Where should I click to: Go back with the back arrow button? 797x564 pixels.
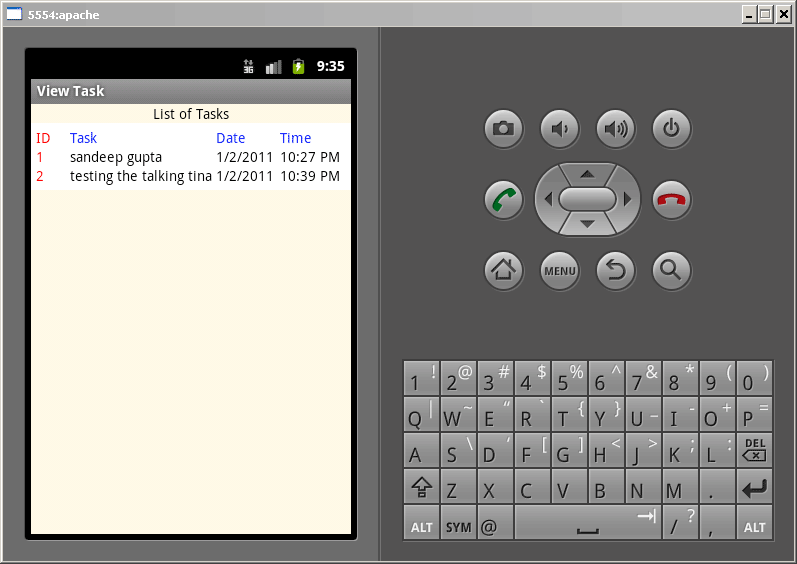pos(616,271)
